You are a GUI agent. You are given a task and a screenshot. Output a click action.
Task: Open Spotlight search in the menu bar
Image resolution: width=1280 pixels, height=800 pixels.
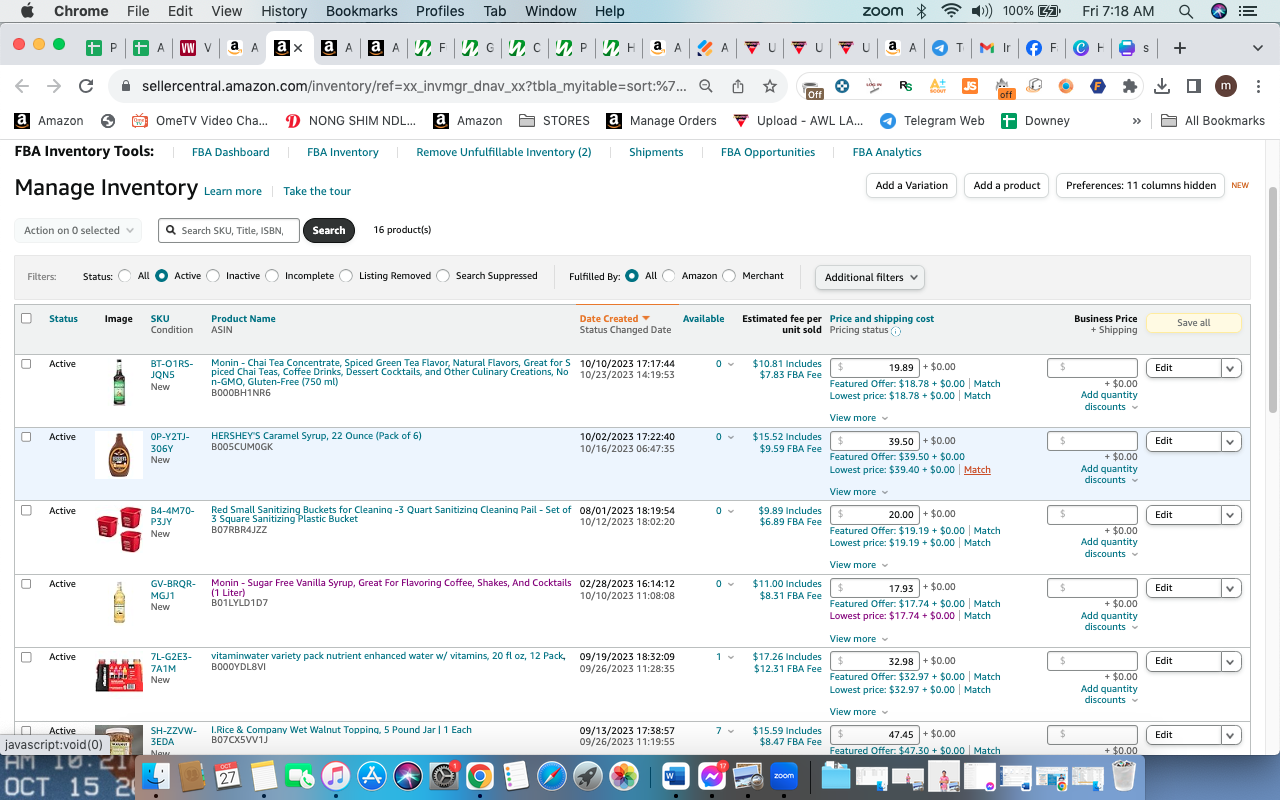tap(1186, 11)
